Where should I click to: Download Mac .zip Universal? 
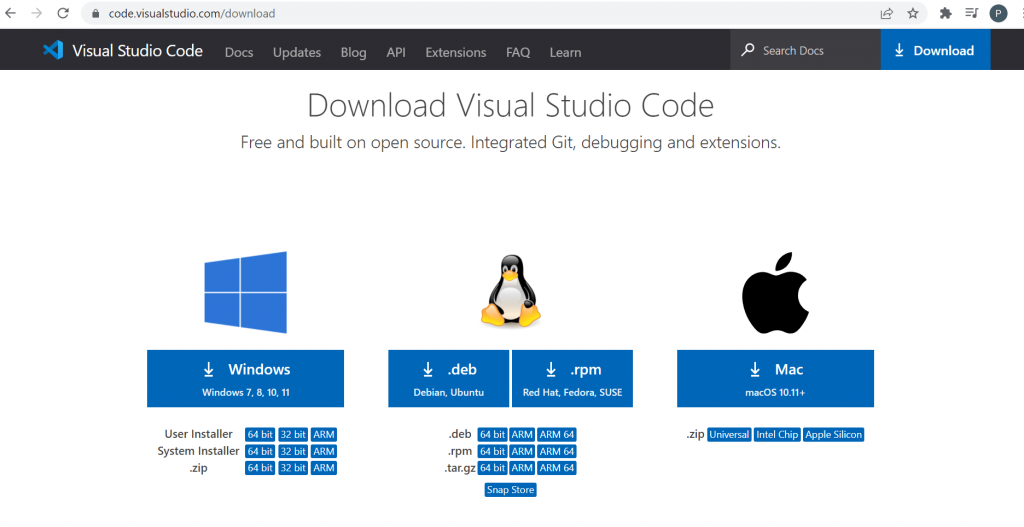coord(729,434)
